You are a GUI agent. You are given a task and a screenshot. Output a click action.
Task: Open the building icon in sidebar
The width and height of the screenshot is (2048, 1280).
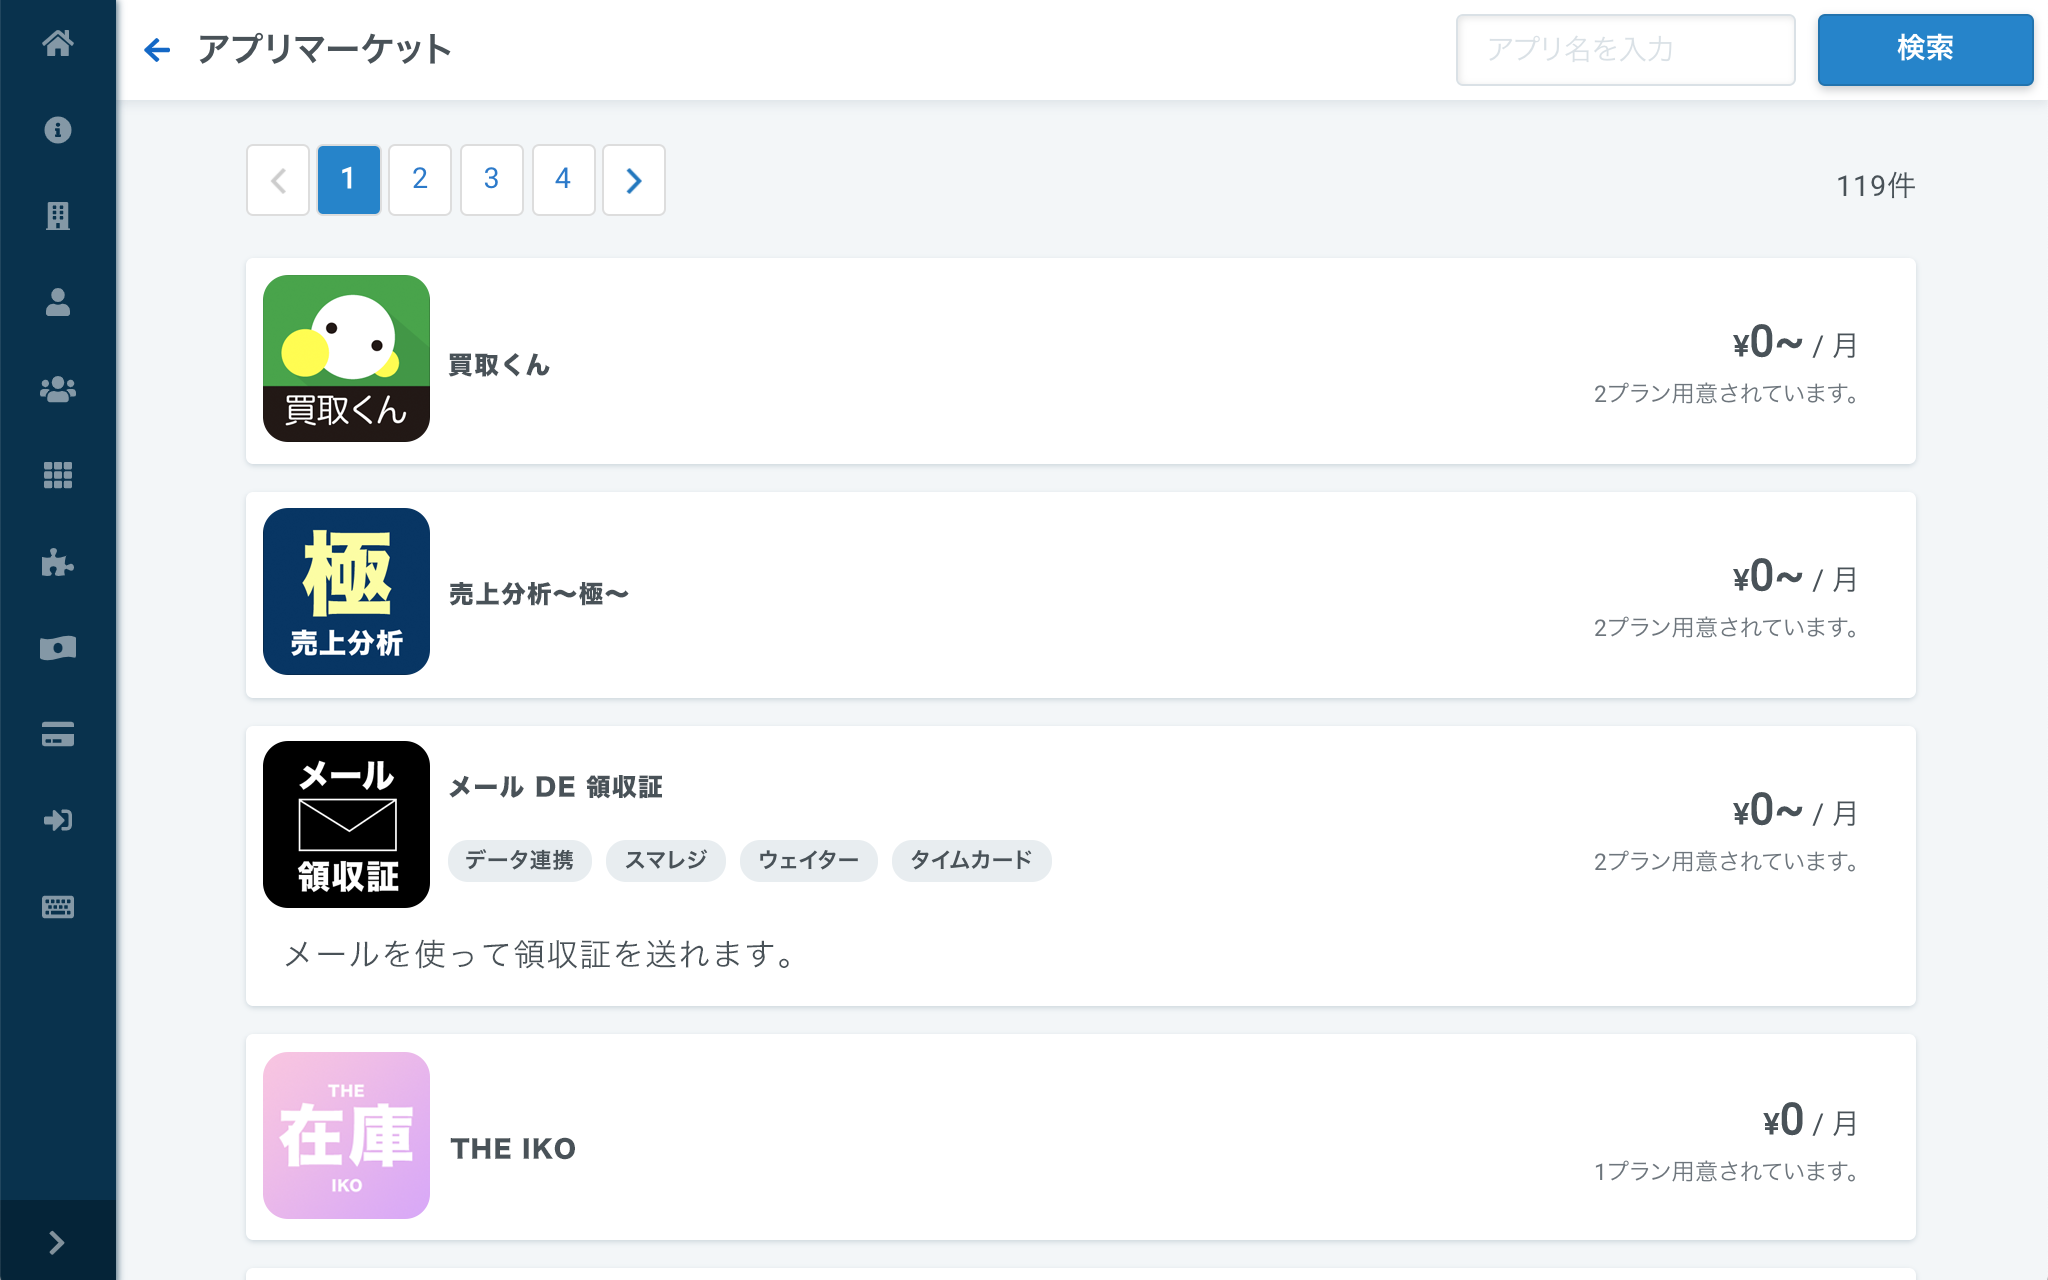click(58, 216)
